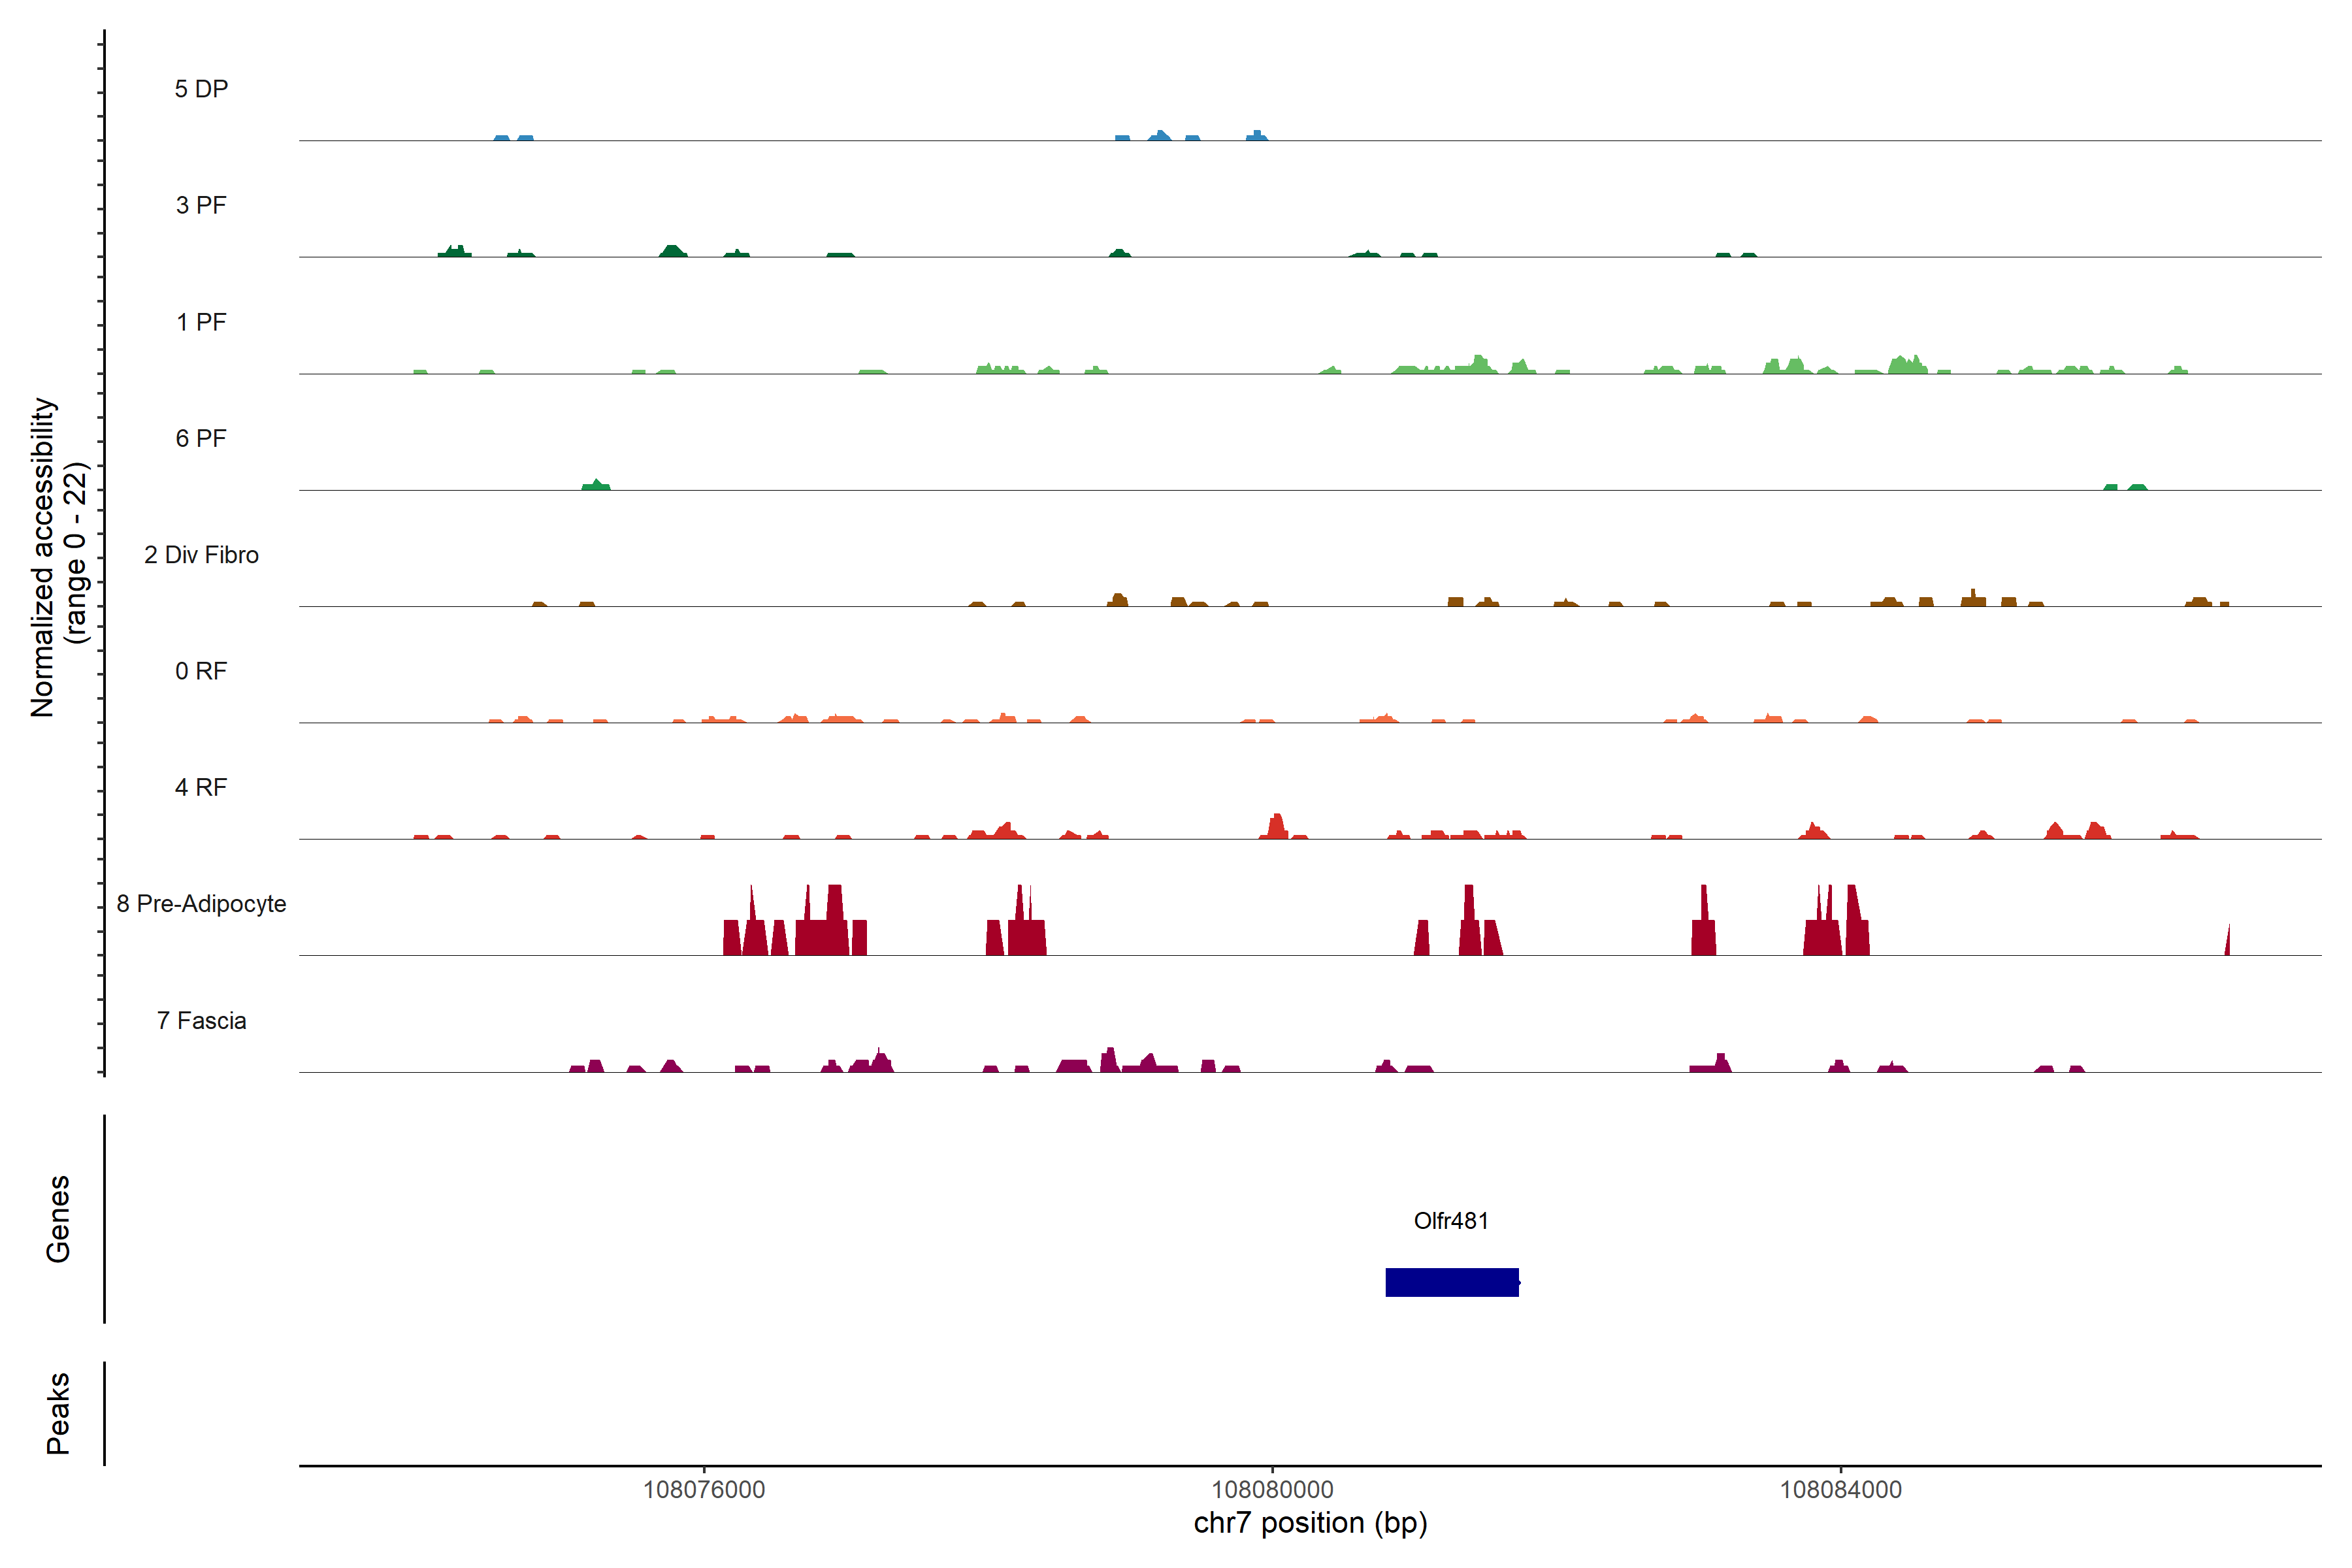Image resolution: width=2352 pixels, height=1568 pixels.
Task: Click the 1 PF track label
Action: [201, 322]
